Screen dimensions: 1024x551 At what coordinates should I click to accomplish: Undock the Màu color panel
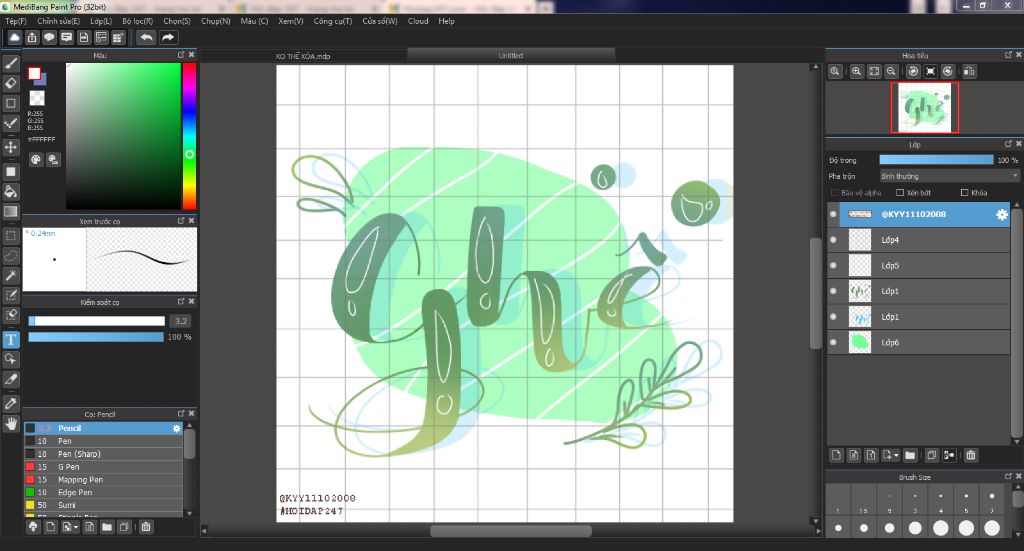click(x=181, y=55)
